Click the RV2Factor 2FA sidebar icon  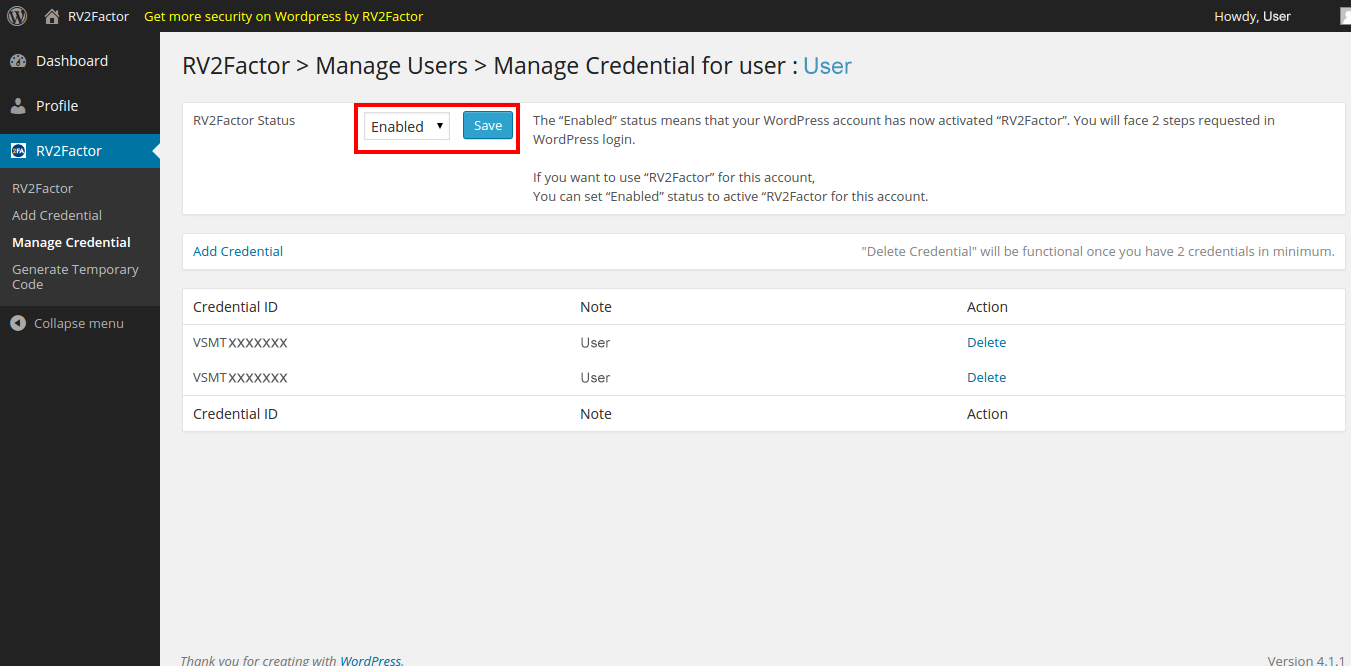[x=18, y=151]
